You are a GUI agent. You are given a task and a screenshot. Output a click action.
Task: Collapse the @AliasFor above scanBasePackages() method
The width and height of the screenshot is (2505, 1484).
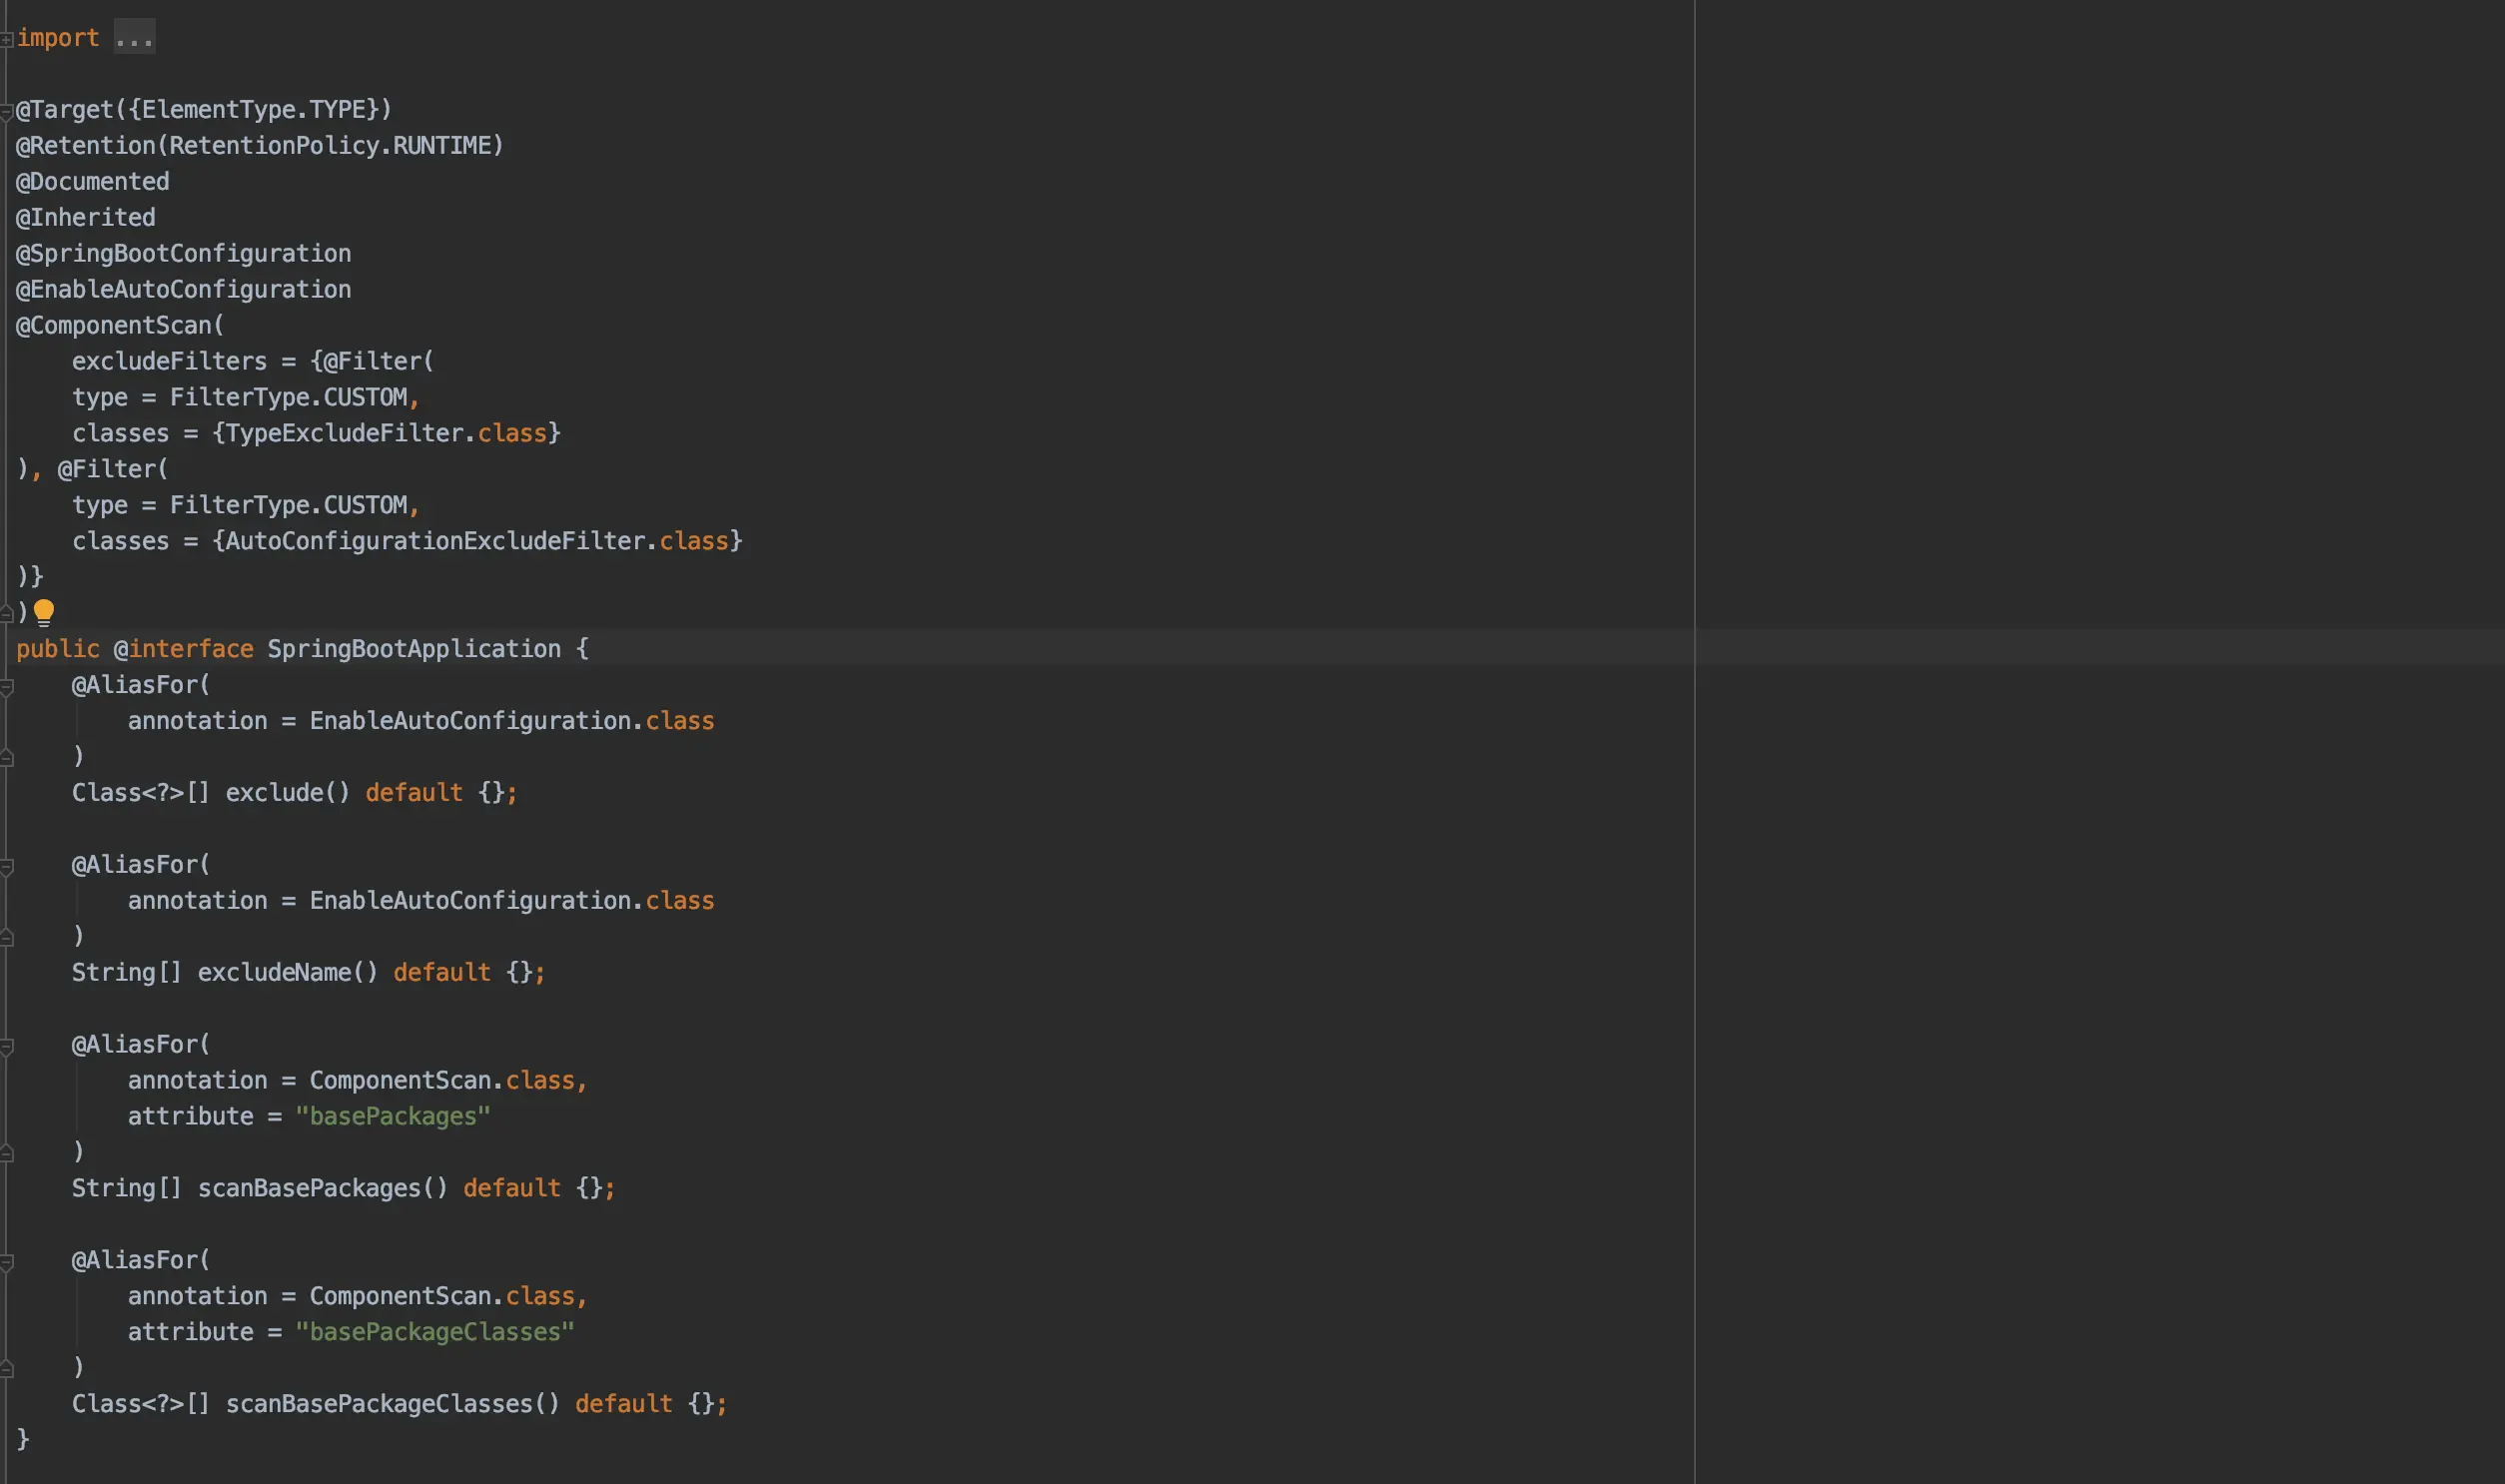(6, 1046)
